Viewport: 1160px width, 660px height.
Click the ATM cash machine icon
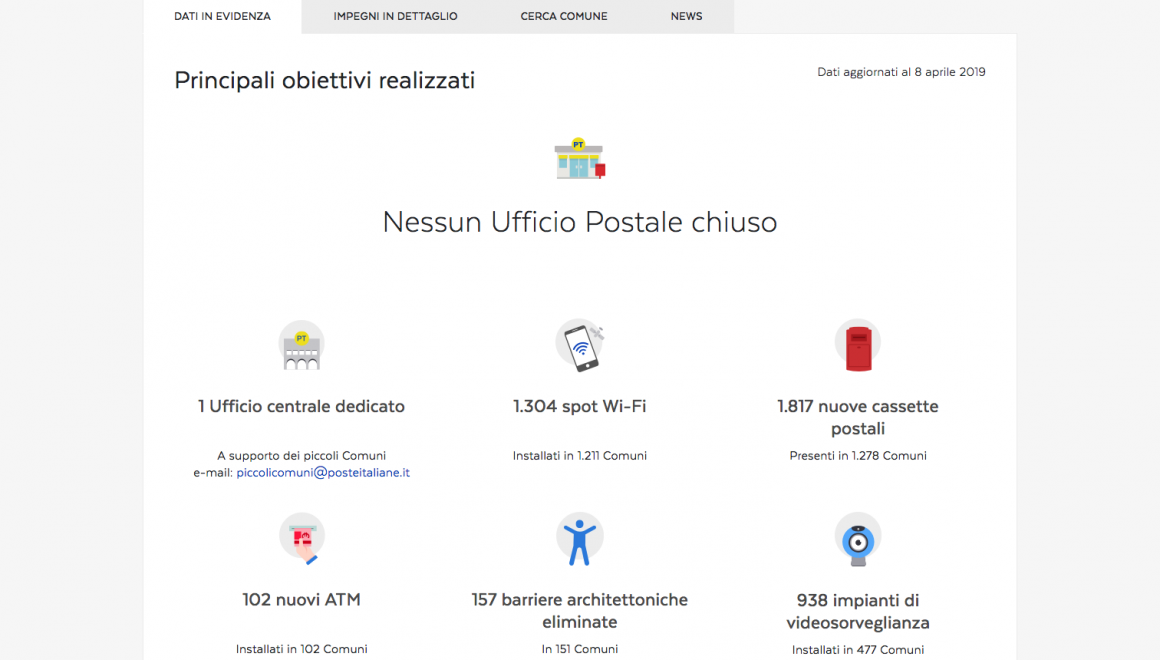click(x=301, y=539)
